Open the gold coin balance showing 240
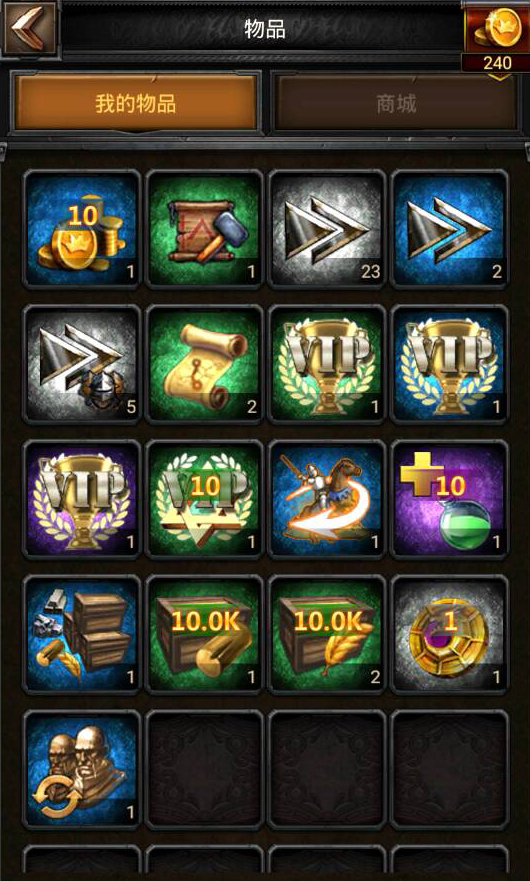 tap(497, 37)
